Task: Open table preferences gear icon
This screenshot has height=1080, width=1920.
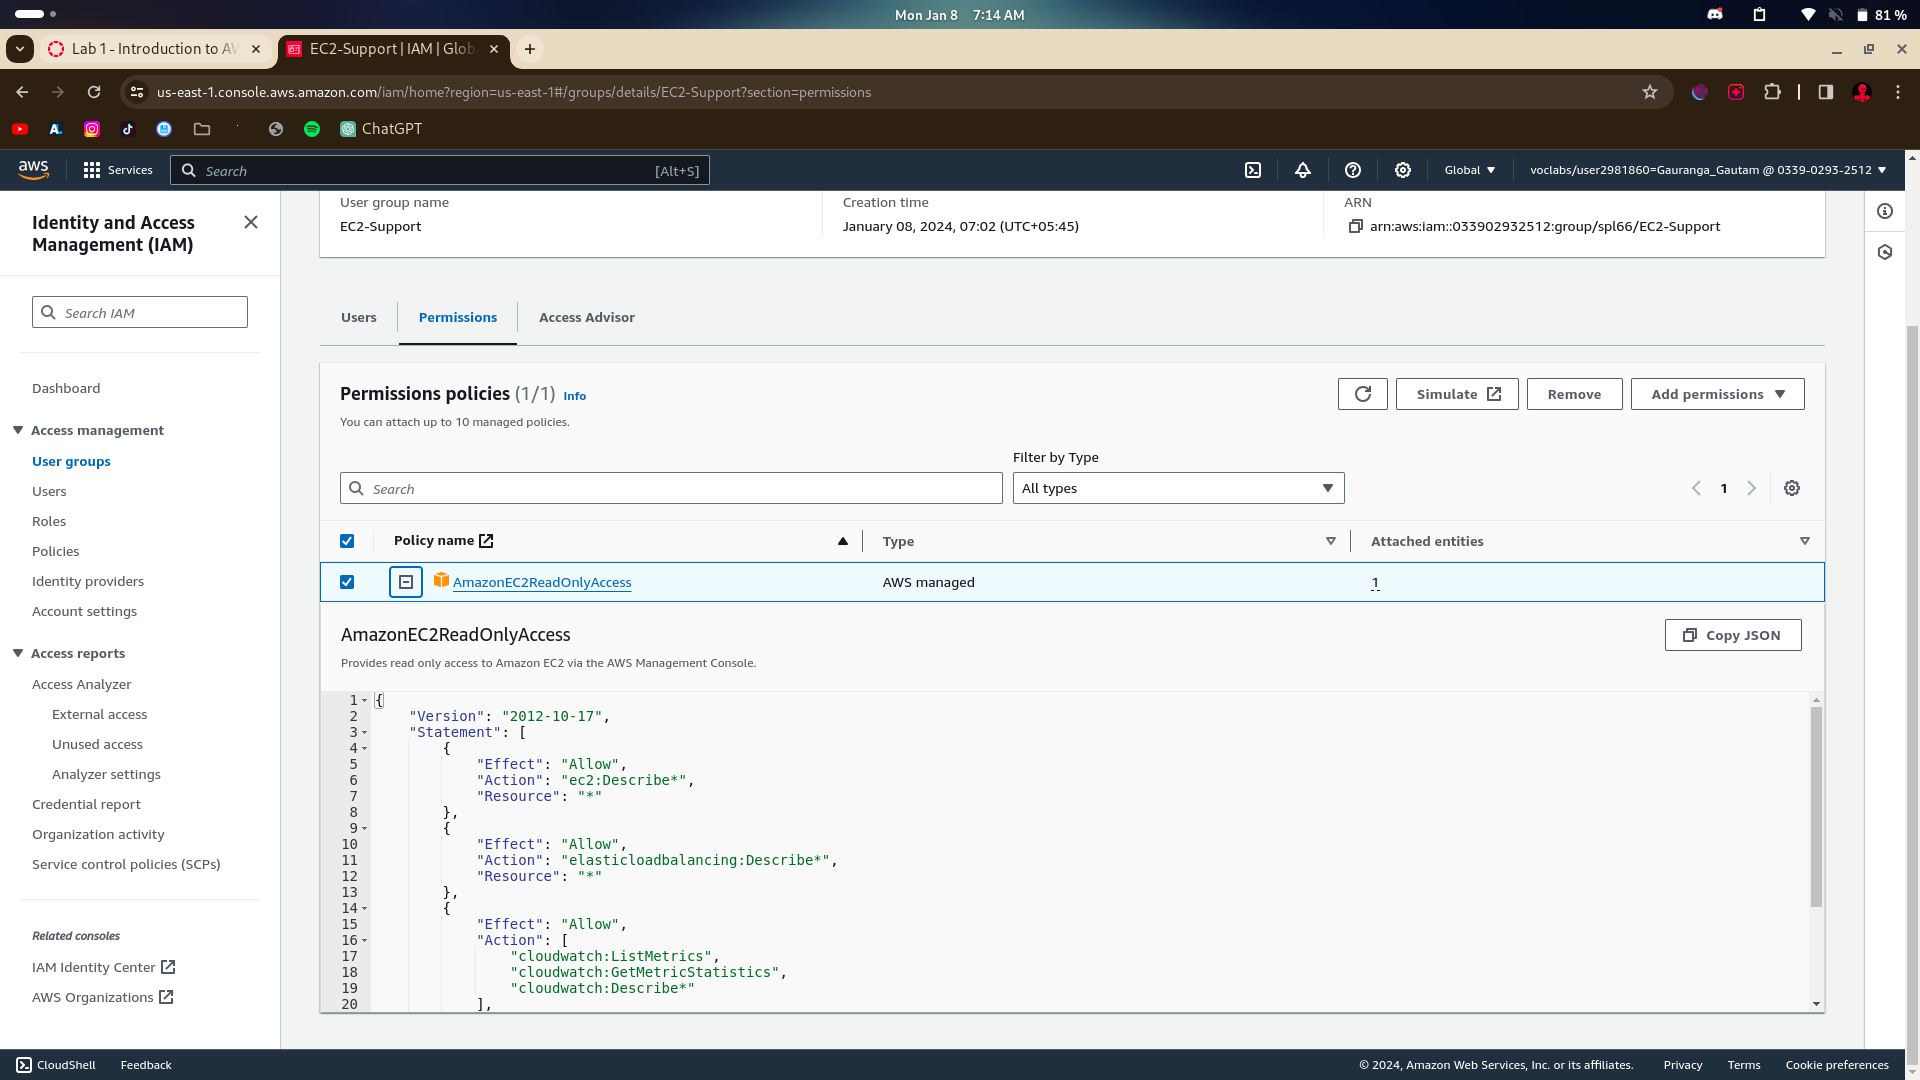Action: point(1792,488)
